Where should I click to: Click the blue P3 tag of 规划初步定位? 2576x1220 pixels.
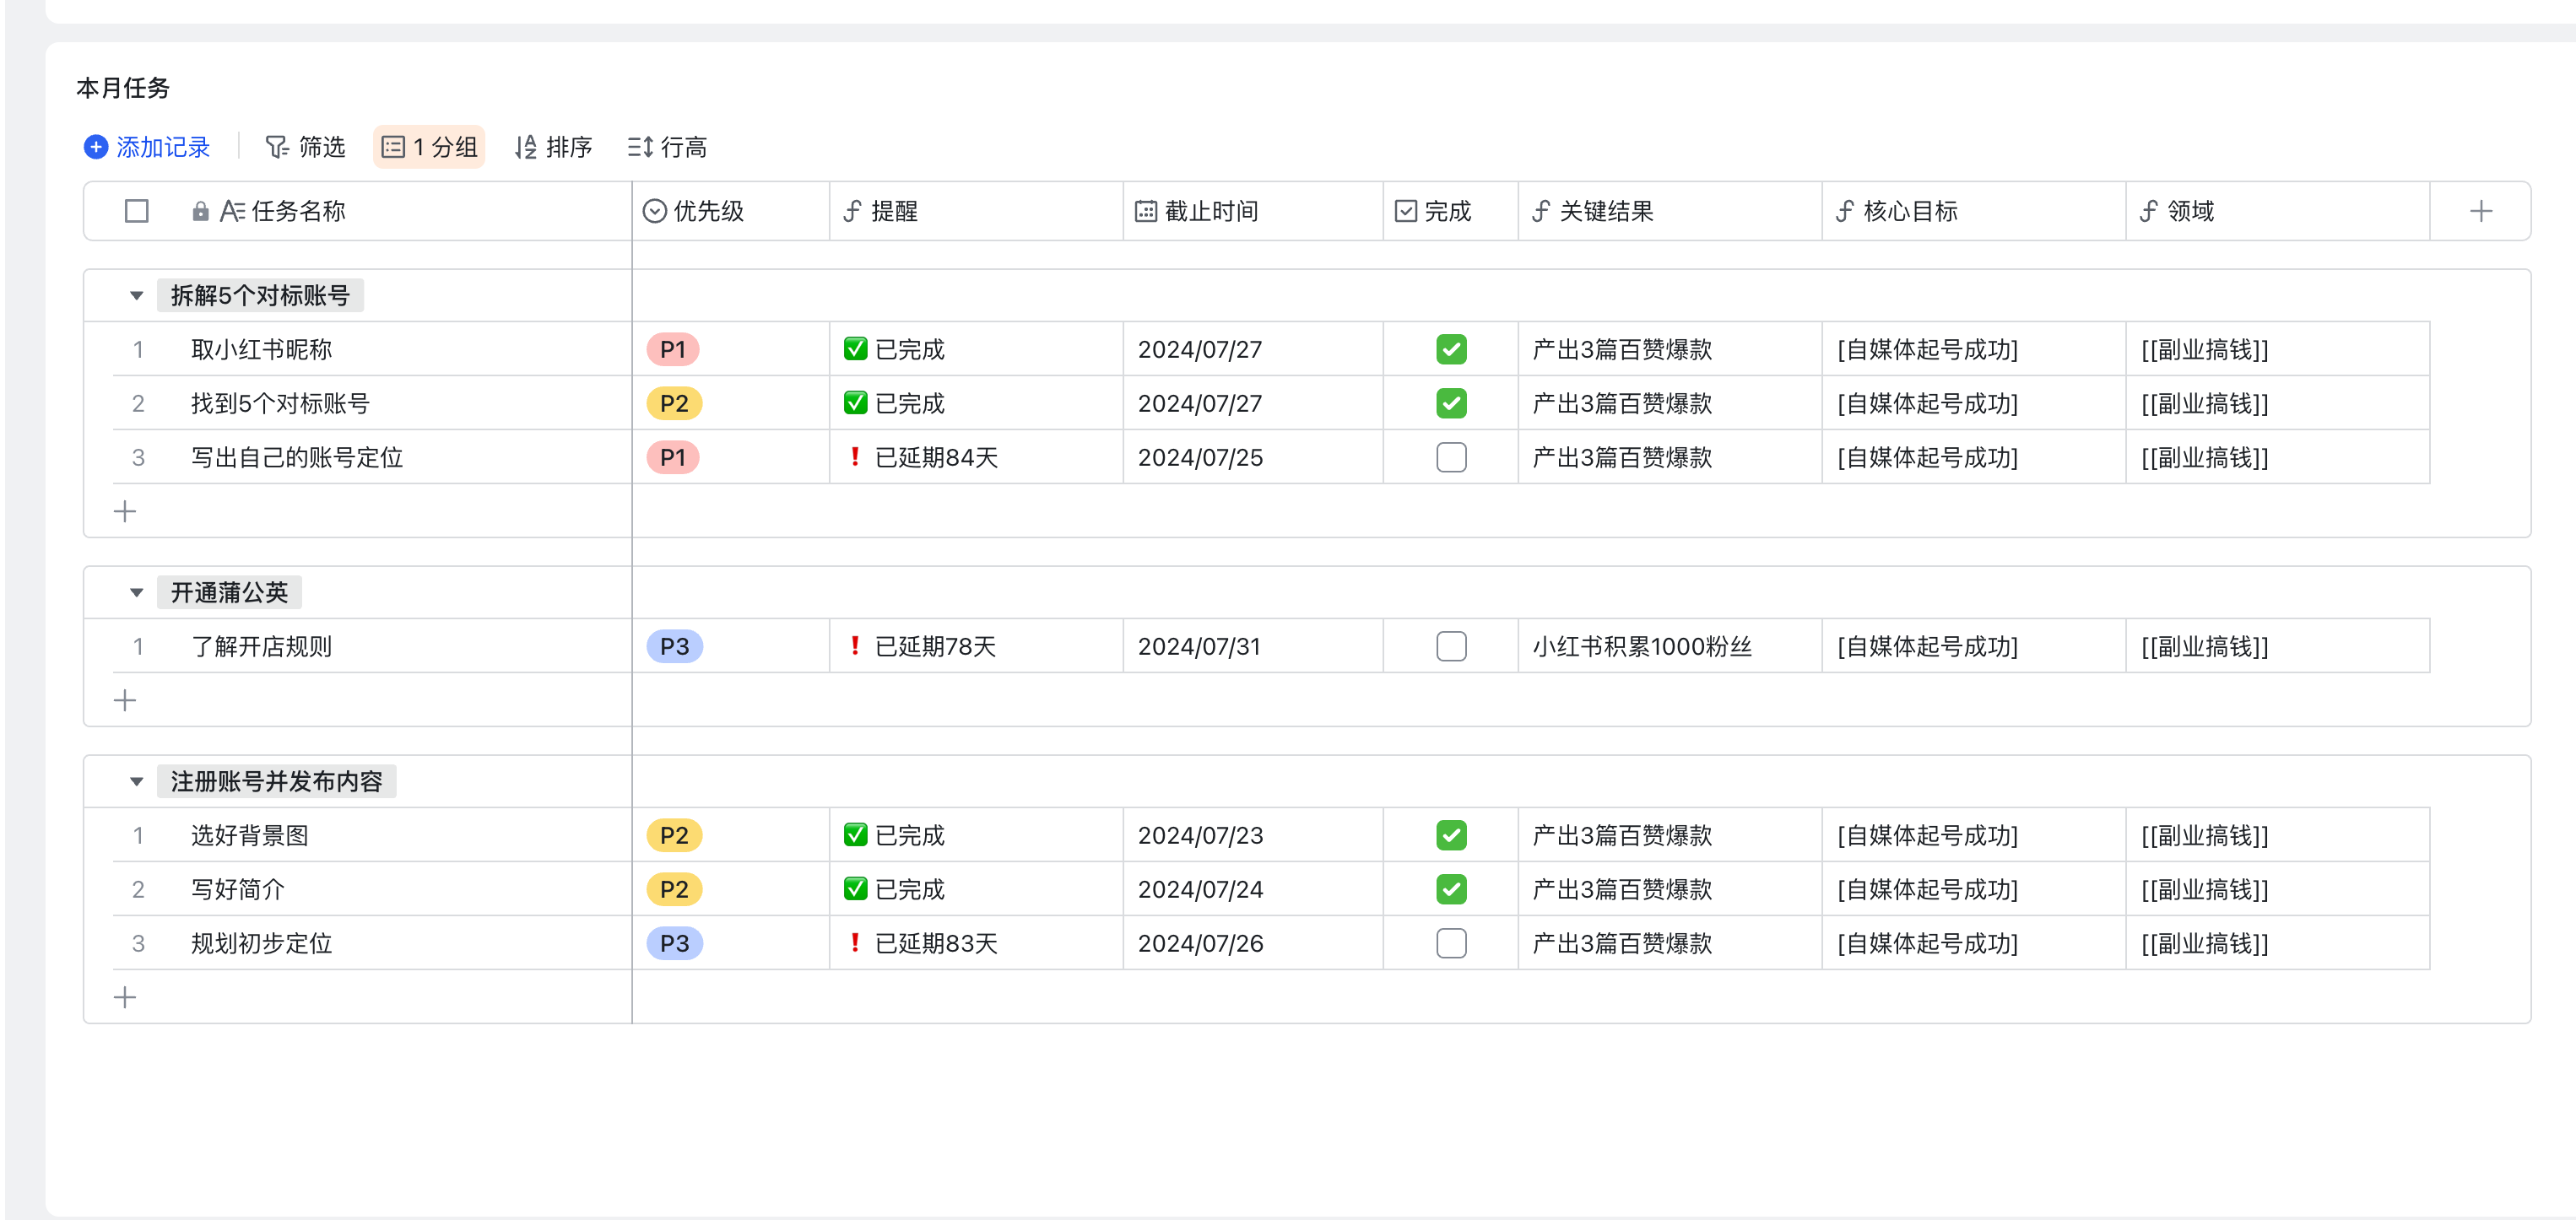(x=674, y=943)
